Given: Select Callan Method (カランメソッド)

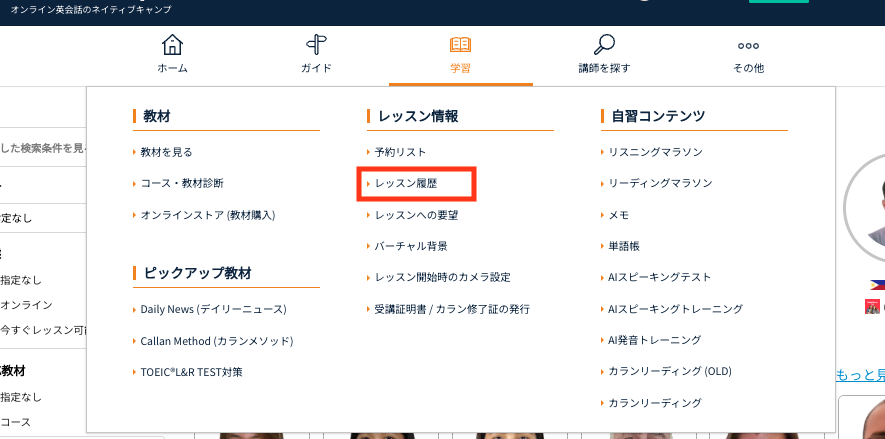Looking at the screenshot, I should (216, 341).
